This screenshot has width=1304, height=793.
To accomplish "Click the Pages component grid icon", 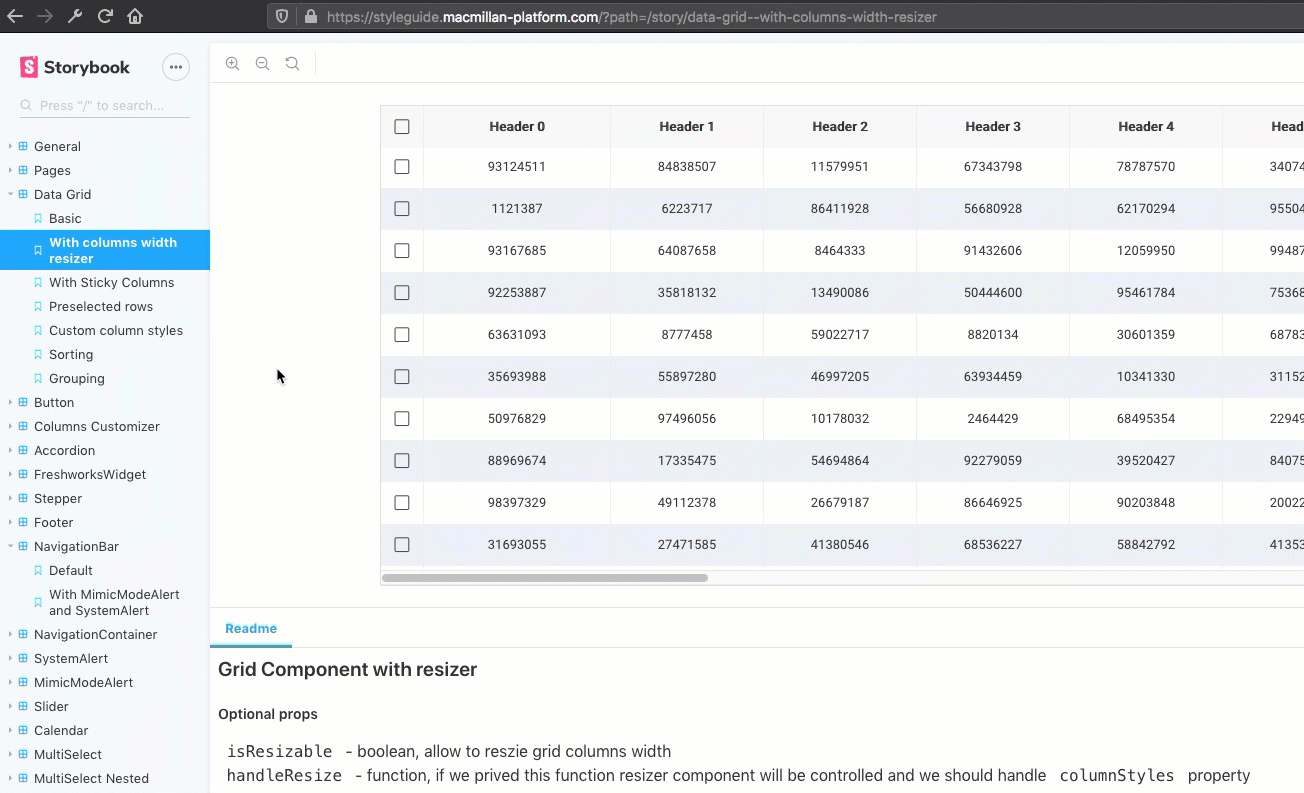I will click(x=23, y=170).
